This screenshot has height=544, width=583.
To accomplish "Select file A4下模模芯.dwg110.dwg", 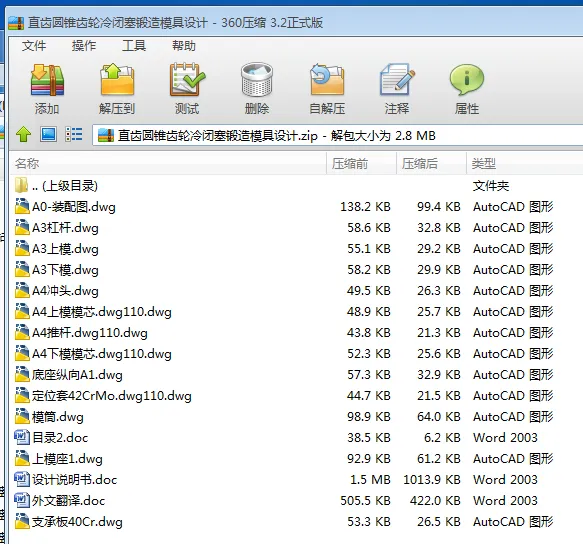I will (296, 354).
